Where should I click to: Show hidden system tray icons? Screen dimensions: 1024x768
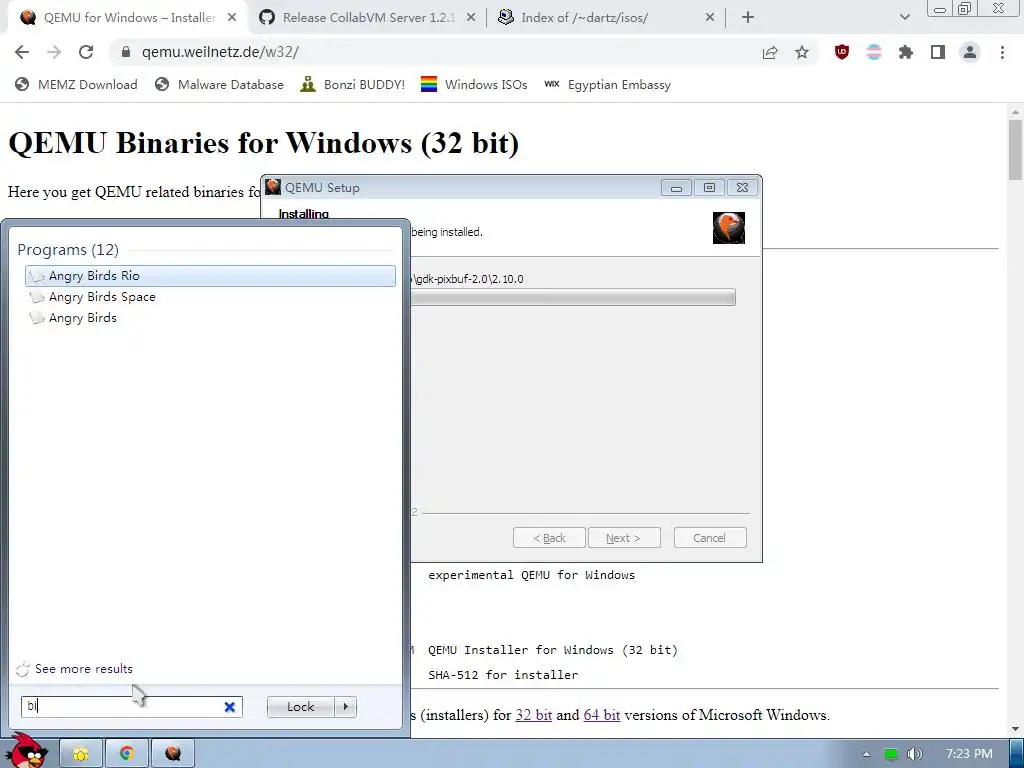click(x=866, y=754)
